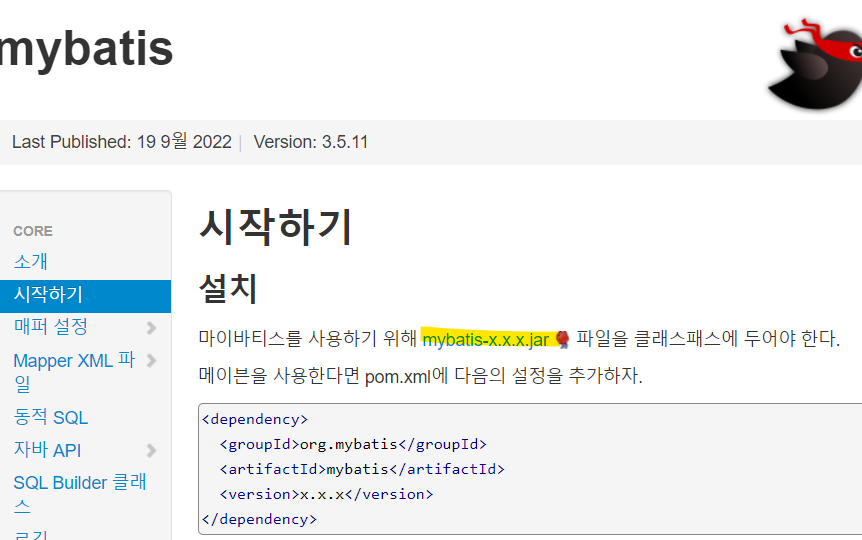The height and width of the screenshot is (540, 862).
Task: Open the 소개 sidebar page
Action: click(31, 261)
